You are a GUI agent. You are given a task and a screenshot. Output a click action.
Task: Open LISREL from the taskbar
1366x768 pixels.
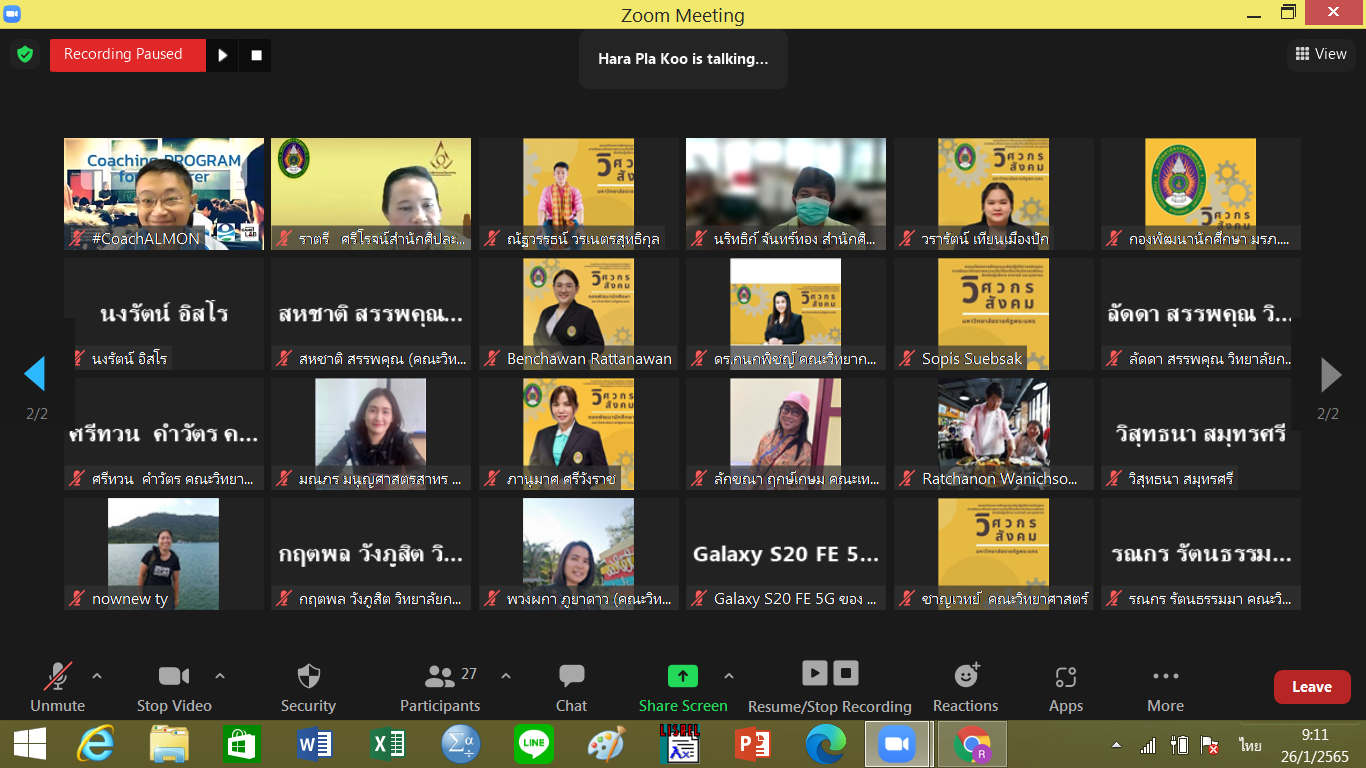pyautogui.click(x=679, y=744)
